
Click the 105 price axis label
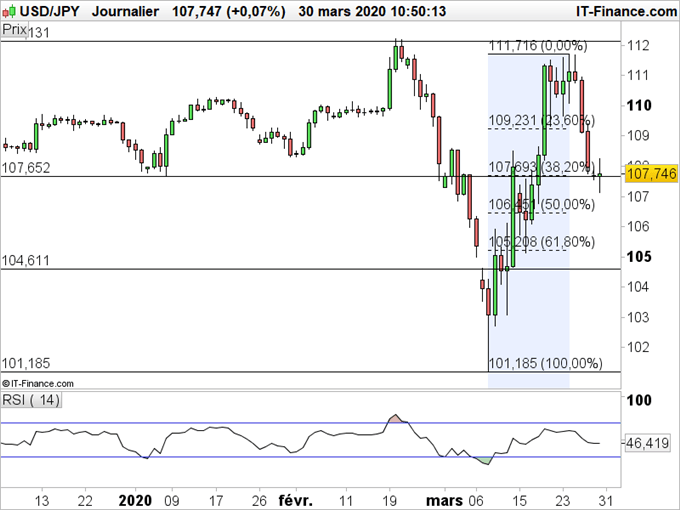coord(639,256)
